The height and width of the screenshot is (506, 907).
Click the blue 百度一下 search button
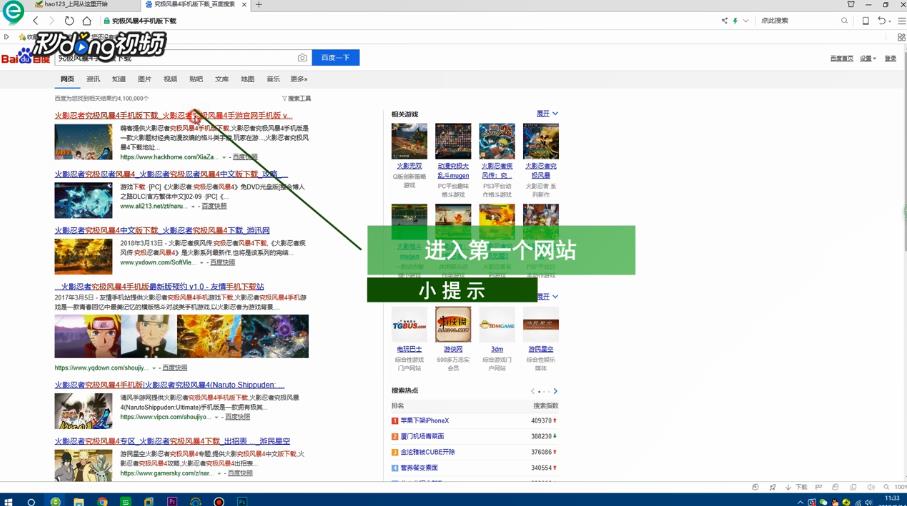(335, 58)
